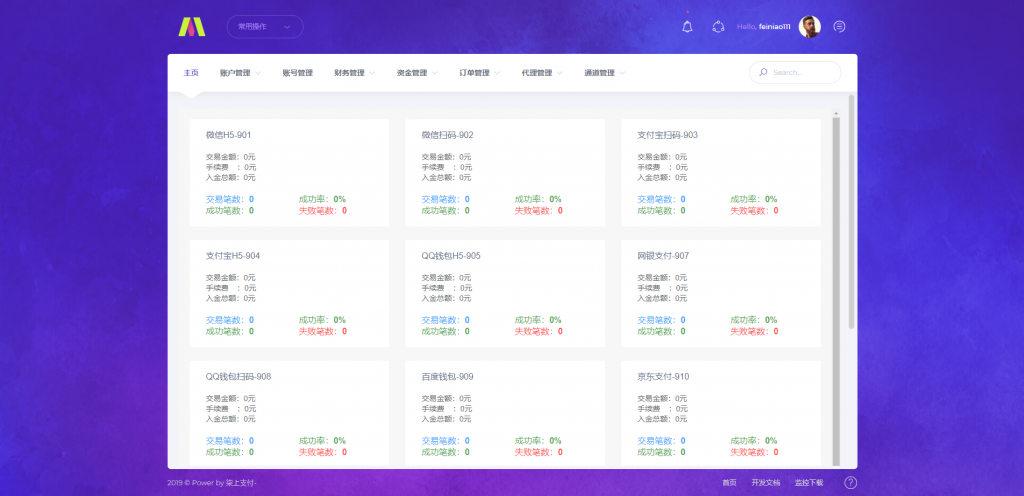The height and width of the screenshot is (496, 1024).
Task: Open the 账号管理 menu item
Action: tap(297, 73)
